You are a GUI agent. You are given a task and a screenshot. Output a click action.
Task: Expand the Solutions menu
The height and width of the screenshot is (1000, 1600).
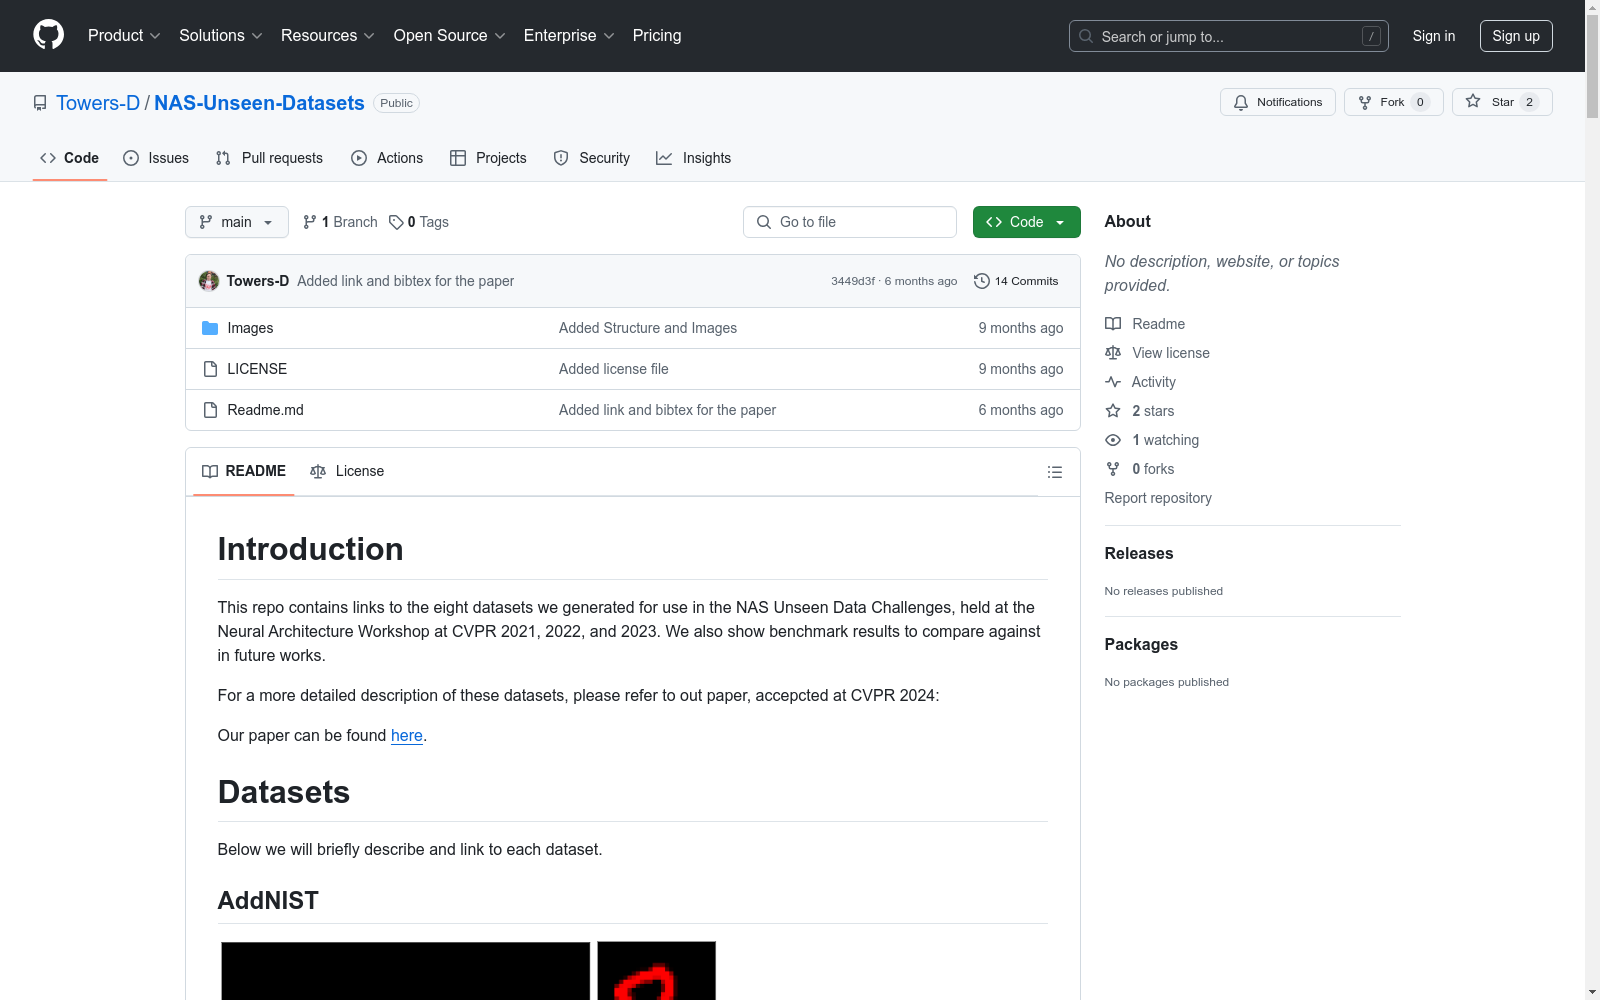pos(220,36)
